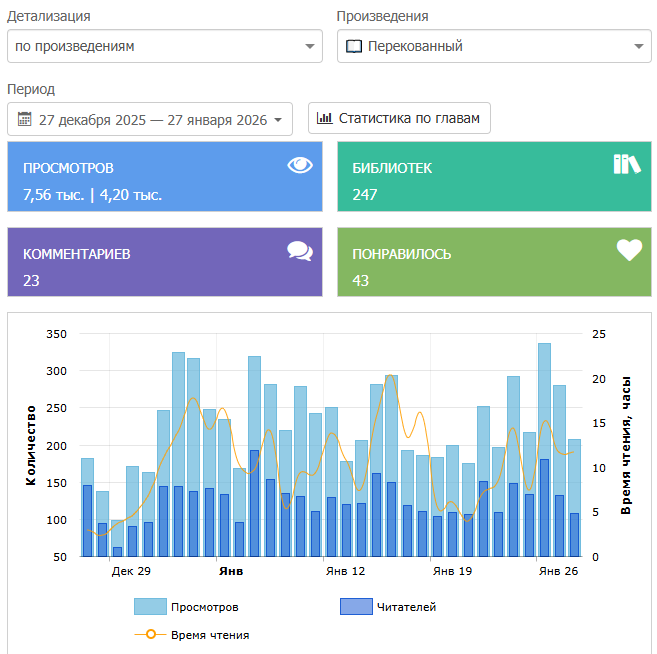Expand the Произведения dropdown arrow

[x=639, y=46]
